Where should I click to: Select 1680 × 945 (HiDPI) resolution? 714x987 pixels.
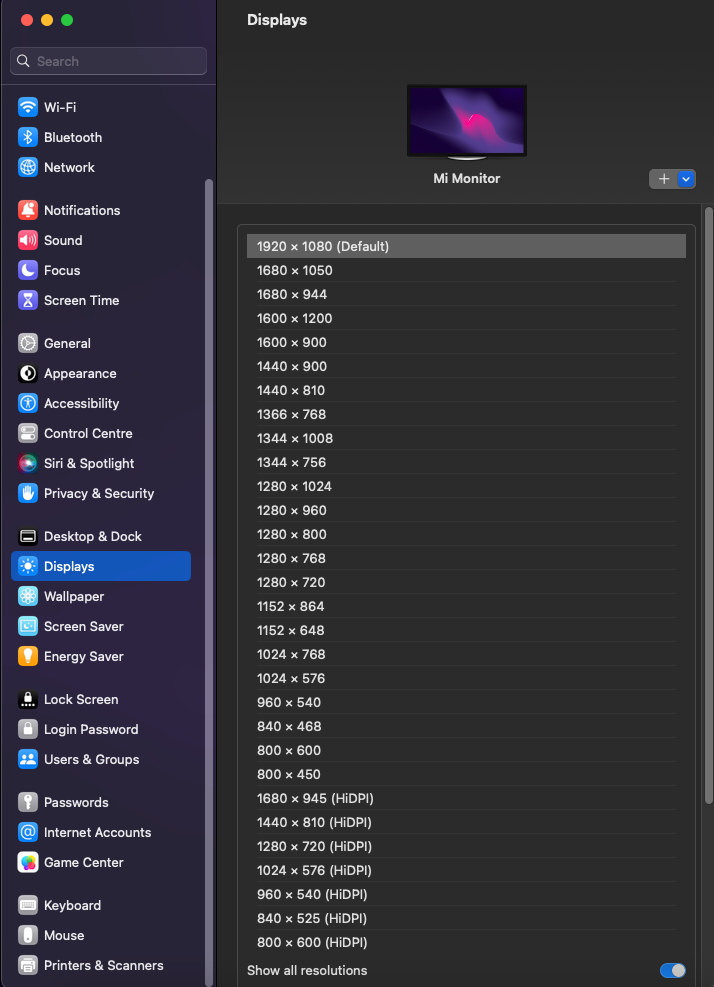pyautogui.click(x=466, y=798)
